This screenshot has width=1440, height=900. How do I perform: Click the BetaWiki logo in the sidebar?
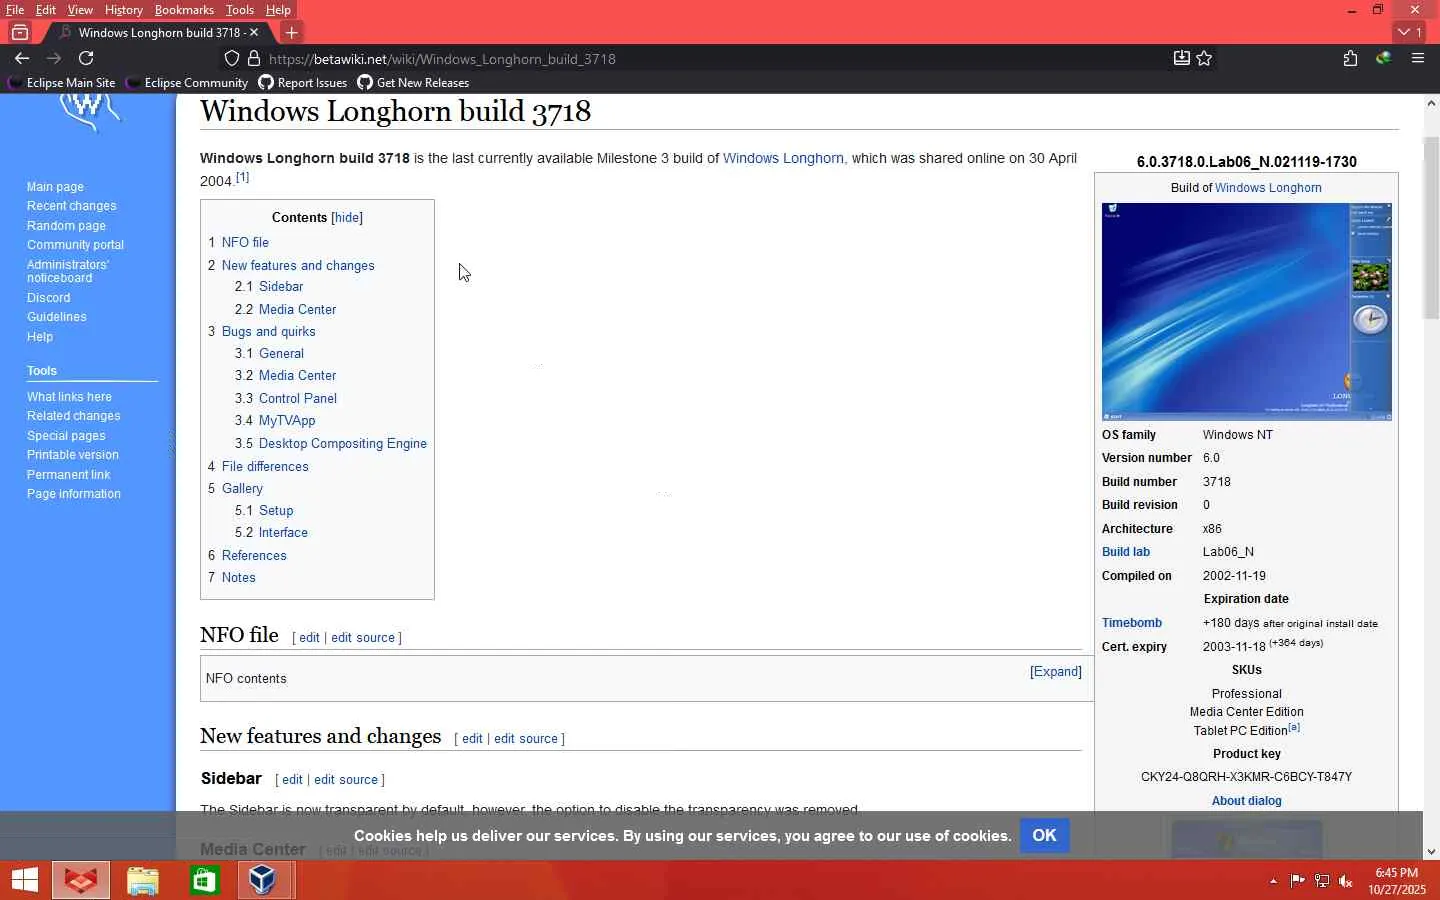tap(89, 112)
